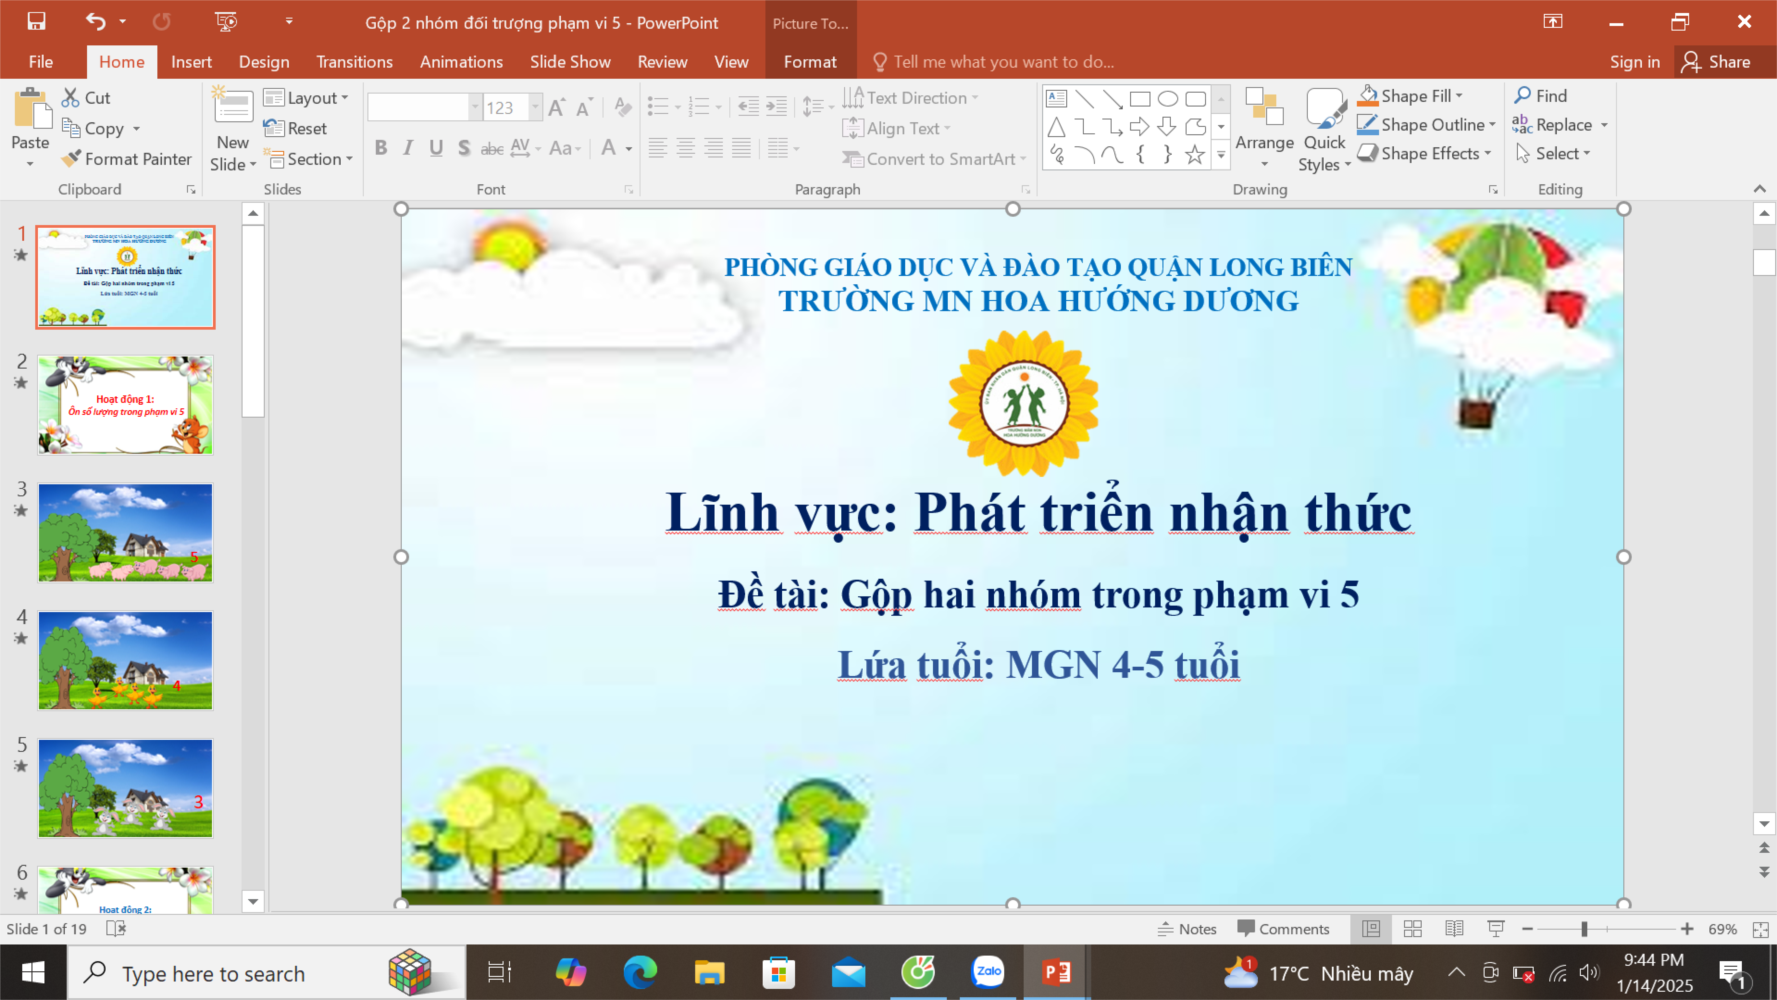Viewport: 1777px width, 1000px height.
Task: Switch to Slide Sorter view
Action: click(x=1413, y=929)
